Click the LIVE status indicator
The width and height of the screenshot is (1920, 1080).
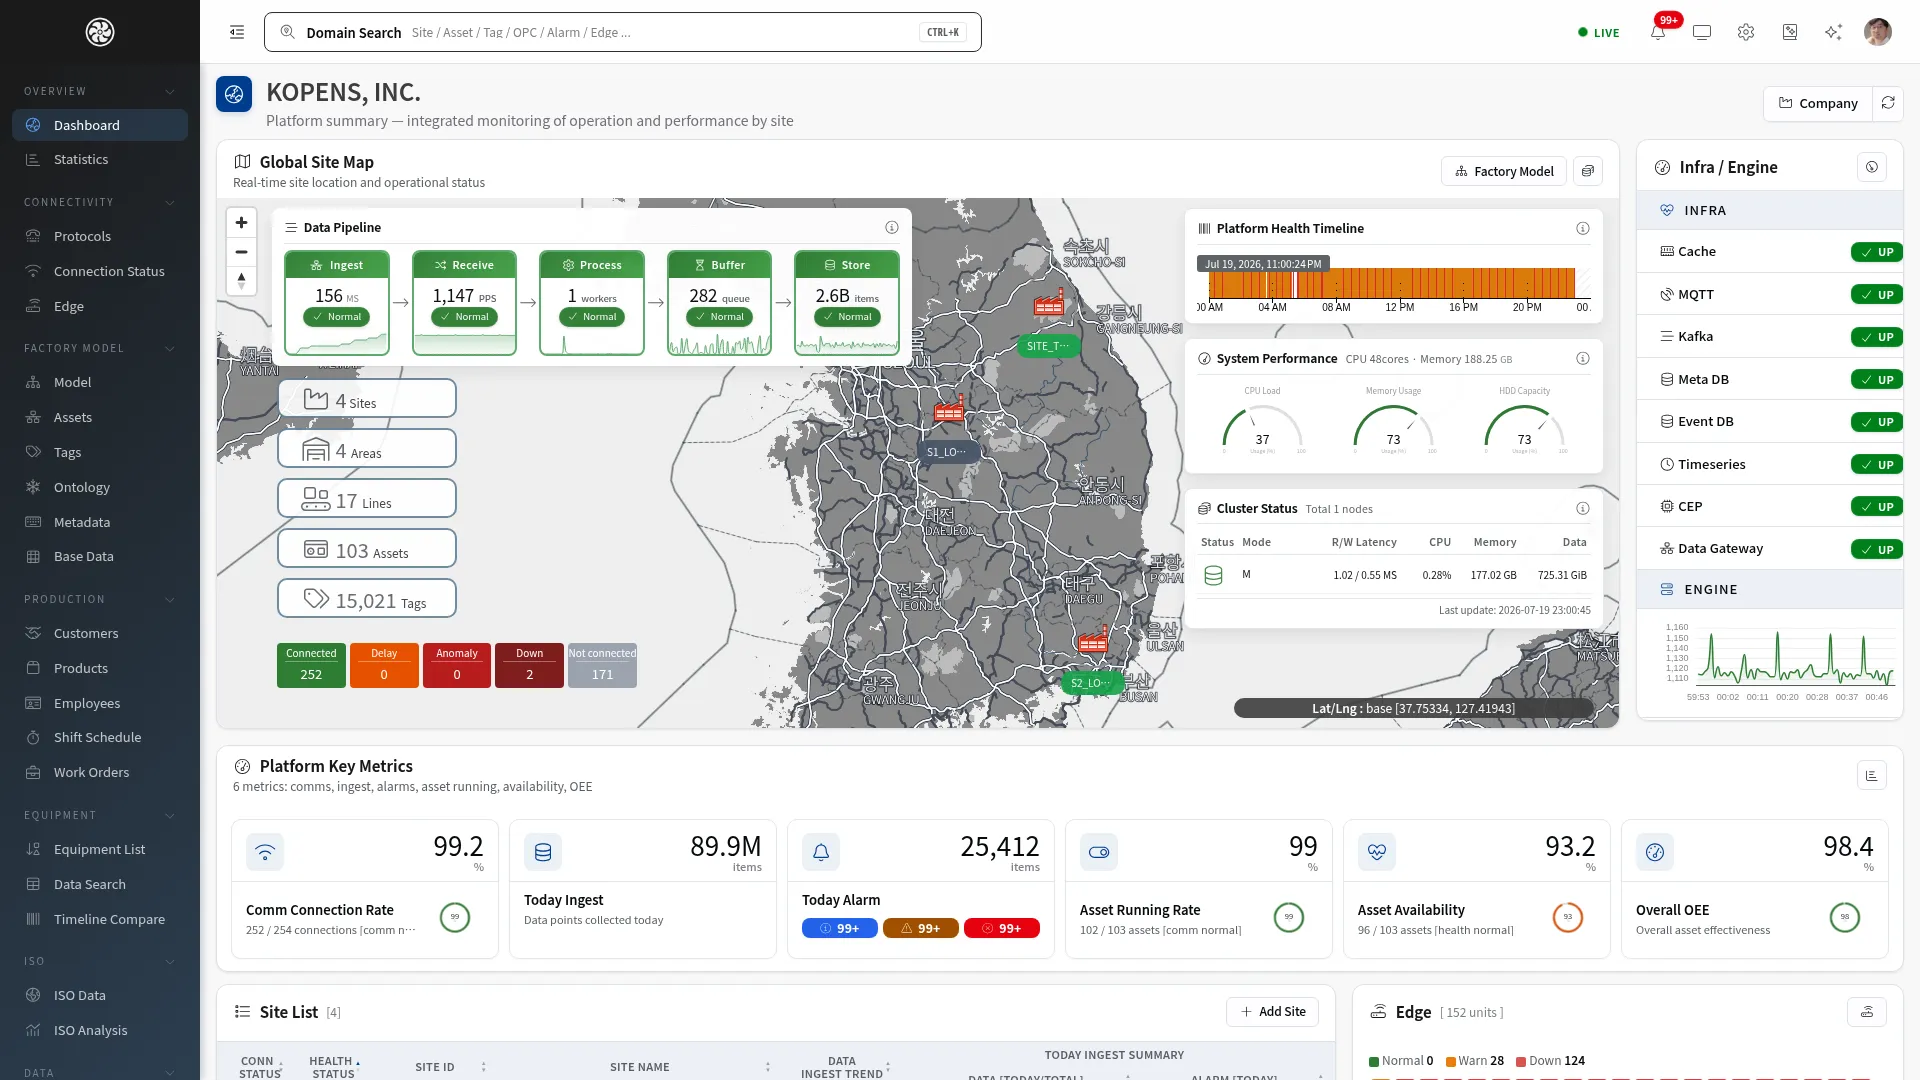(1599, 32)
